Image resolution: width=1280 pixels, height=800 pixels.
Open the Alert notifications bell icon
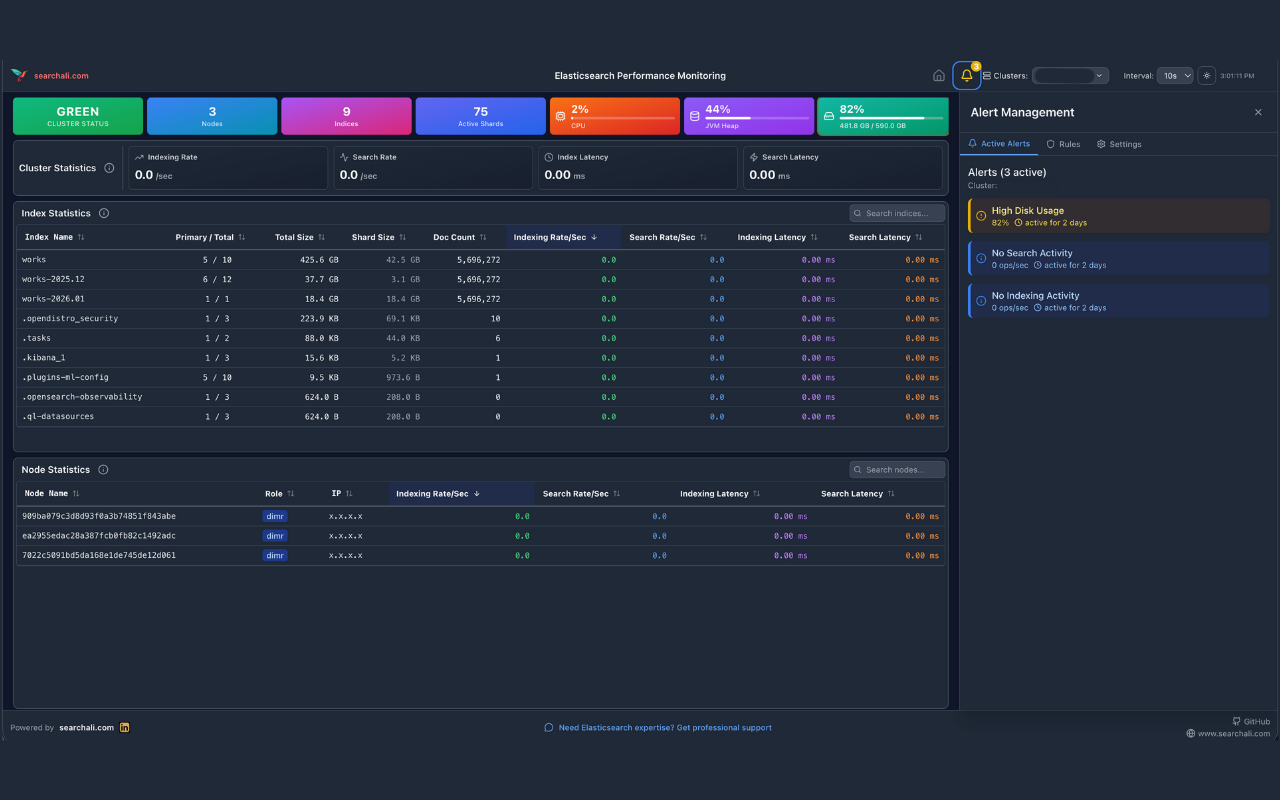tap(965, 75)
